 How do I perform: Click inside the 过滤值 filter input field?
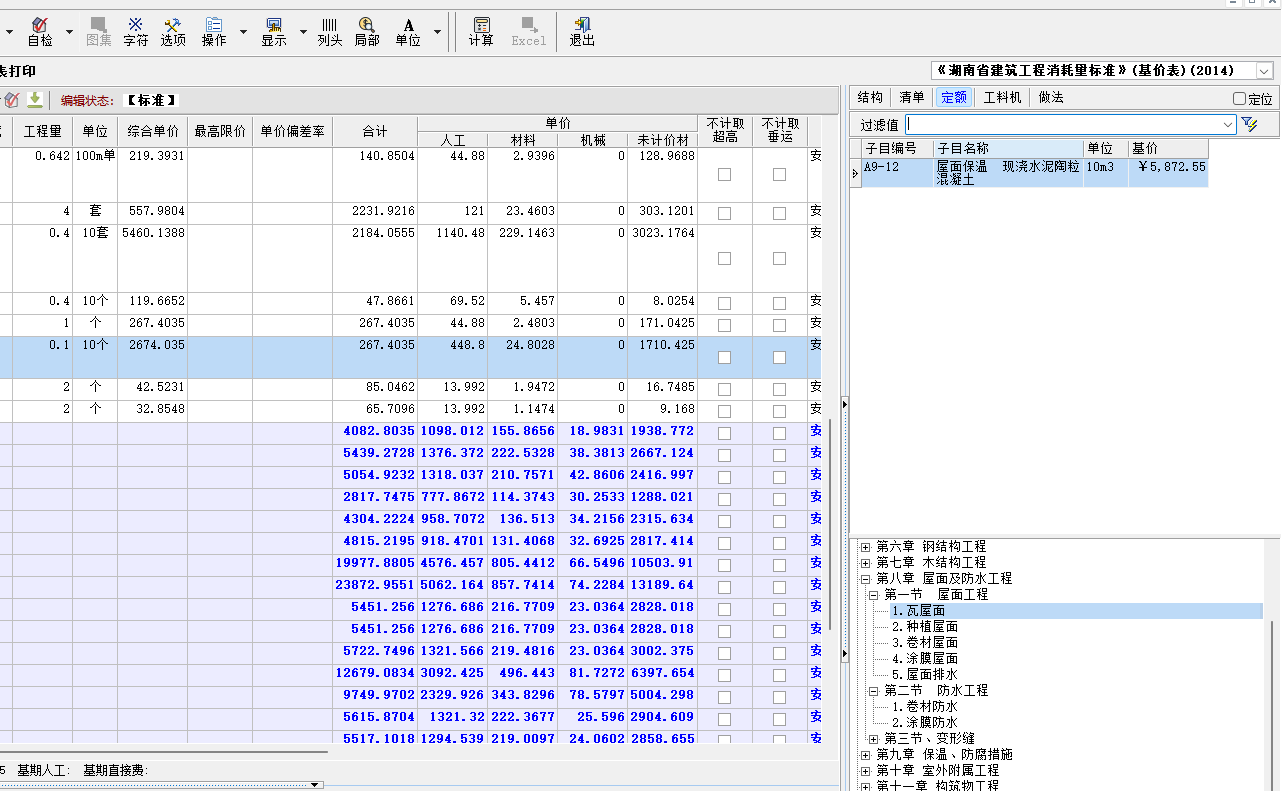point(1063,124)
